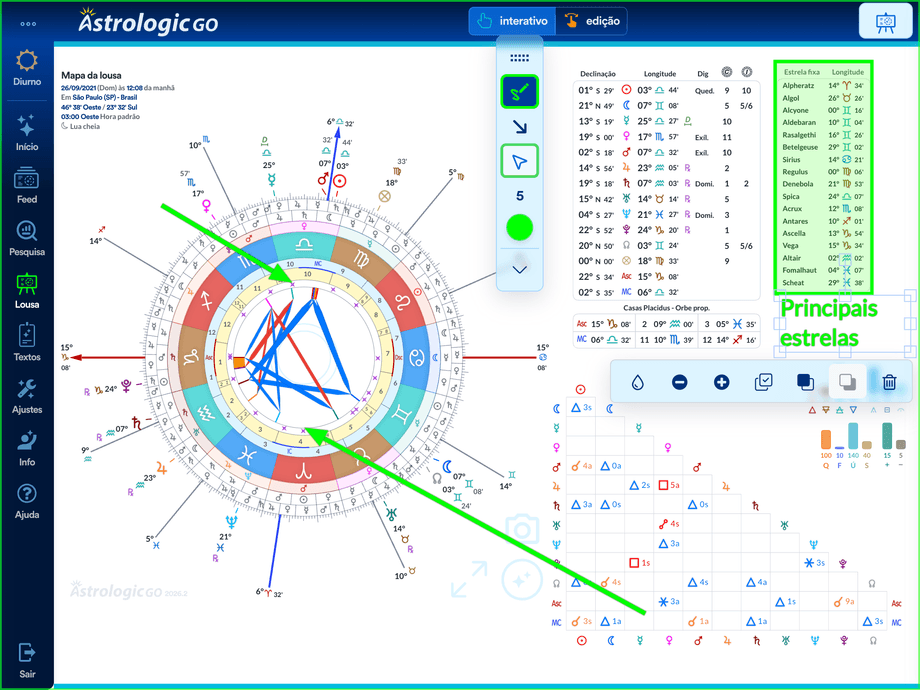Screen dimensions: 920x690
Task: Open the green stroke color swatch
Action: pyautogui.click(x=519, y=228)
